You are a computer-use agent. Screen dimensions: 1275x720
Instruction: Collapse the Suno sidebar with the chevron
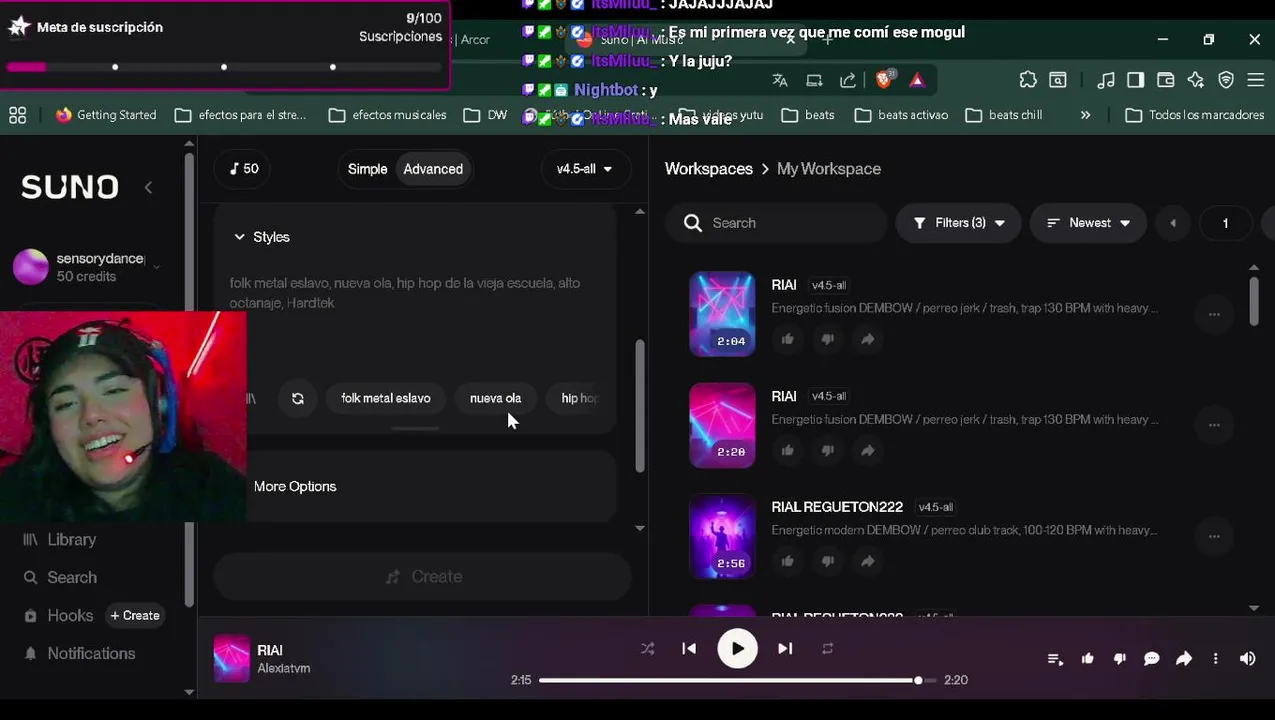click(148, 187)
